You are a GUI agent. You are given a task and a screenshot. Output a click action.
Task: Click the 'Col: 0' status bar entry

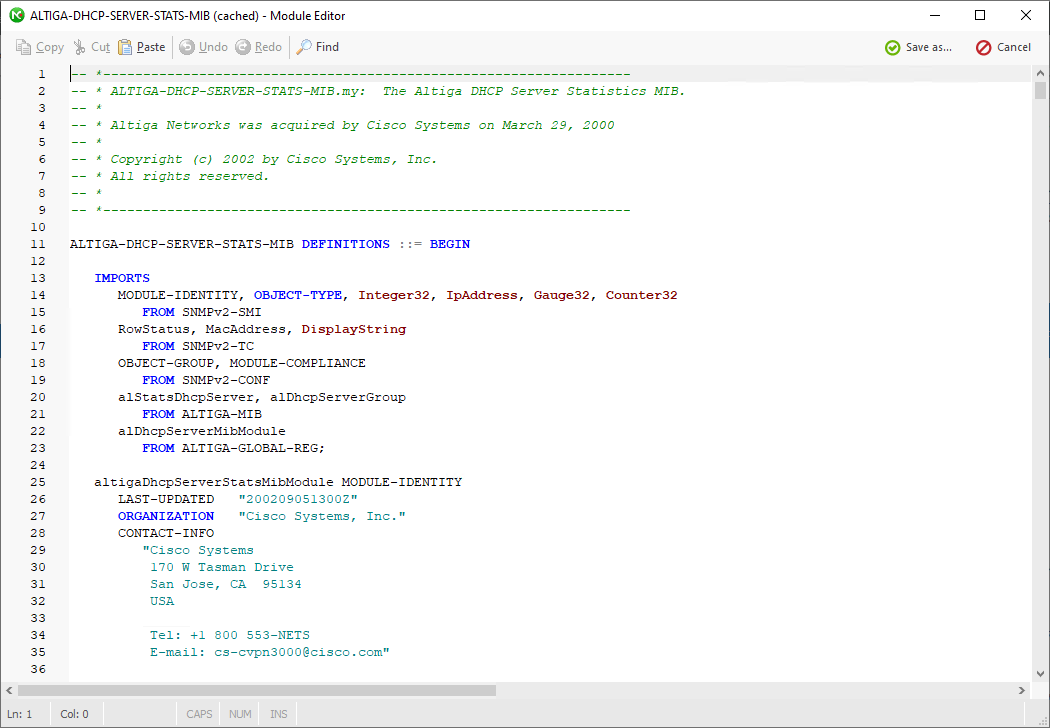[74, 714]
